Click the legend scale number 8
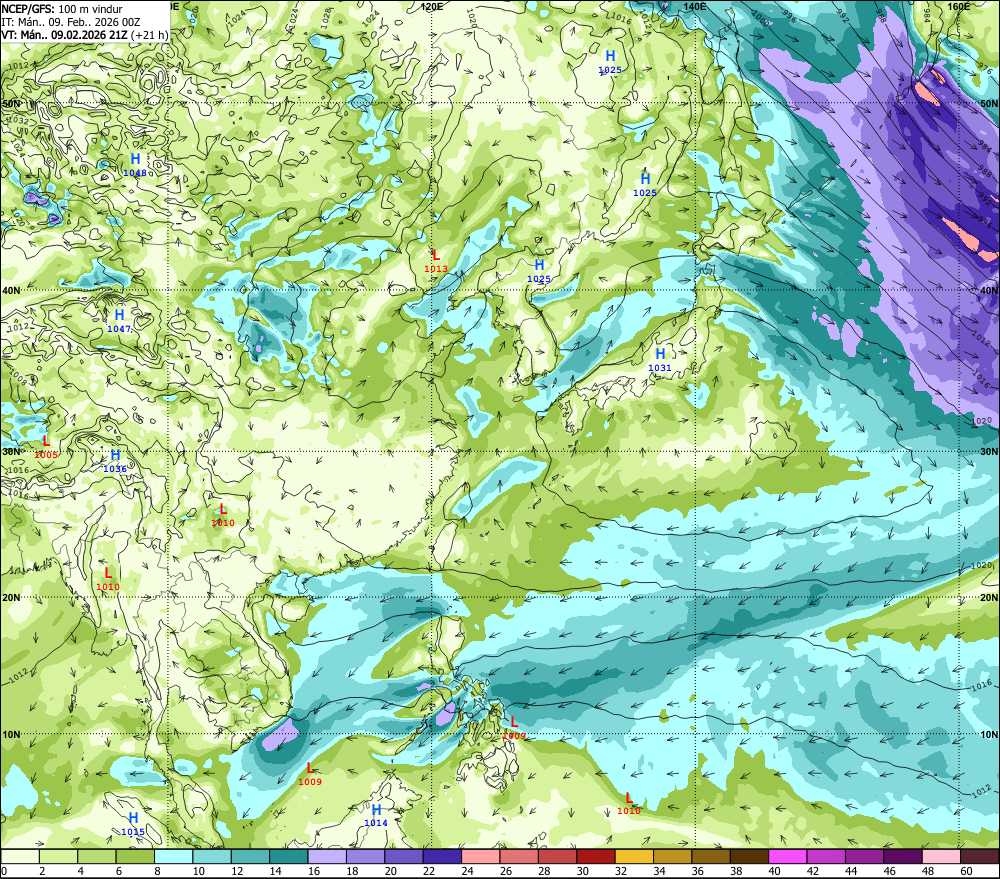The width and height of the screenshot is (1000, 879). (158, 871)
